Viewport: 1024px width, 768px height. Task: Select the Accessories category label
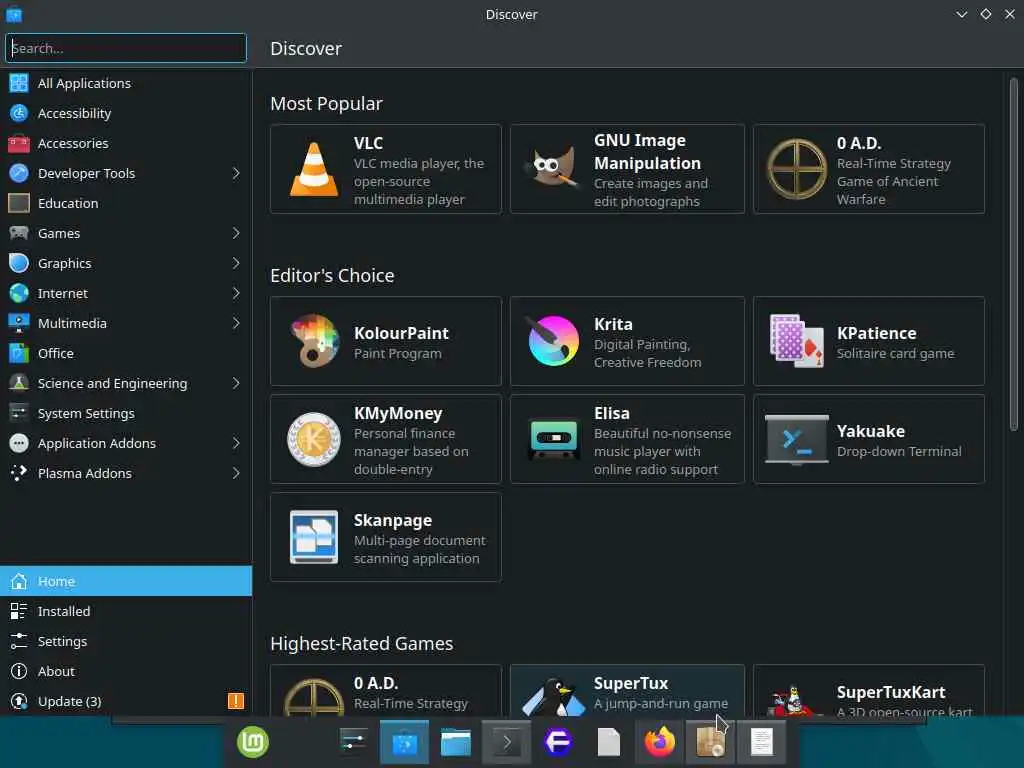73,143
